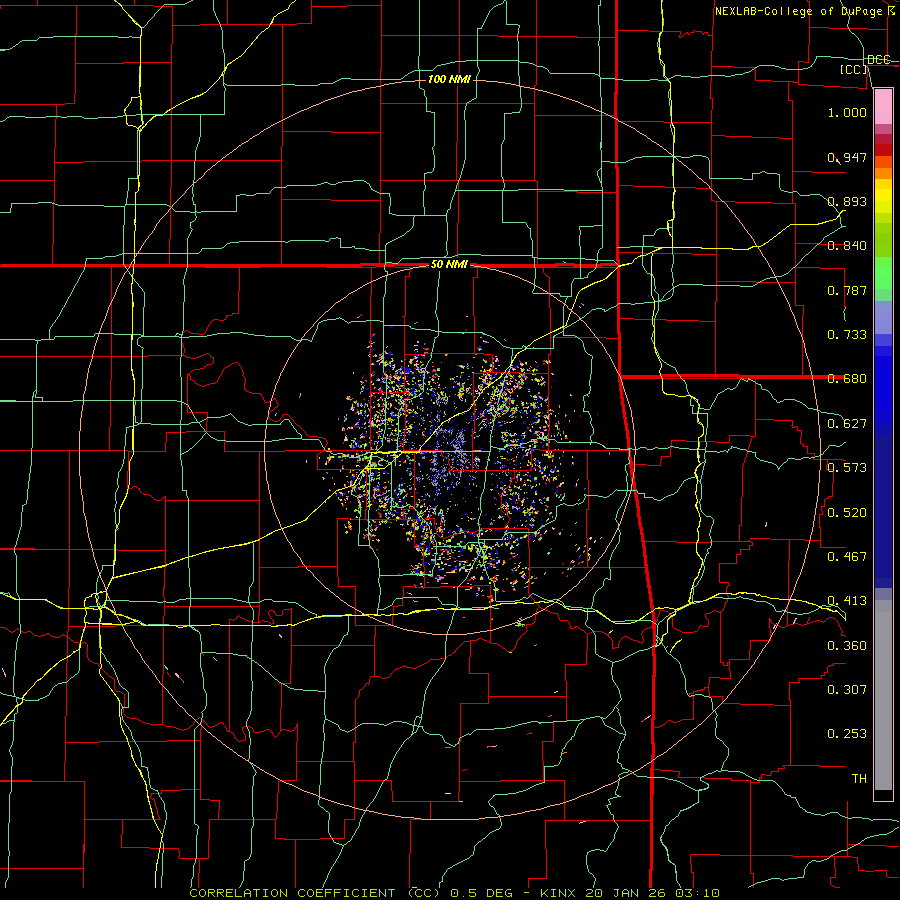The width and height of the screenshot is (900, 900).
Task: Click the TH threshold label
Action: click(x=859, y=779)
